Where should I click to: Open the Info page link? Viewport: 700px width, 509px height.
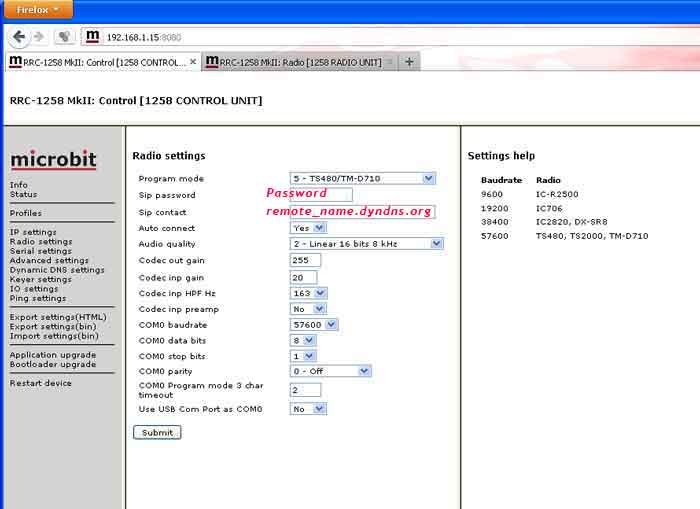click(19, 185)
